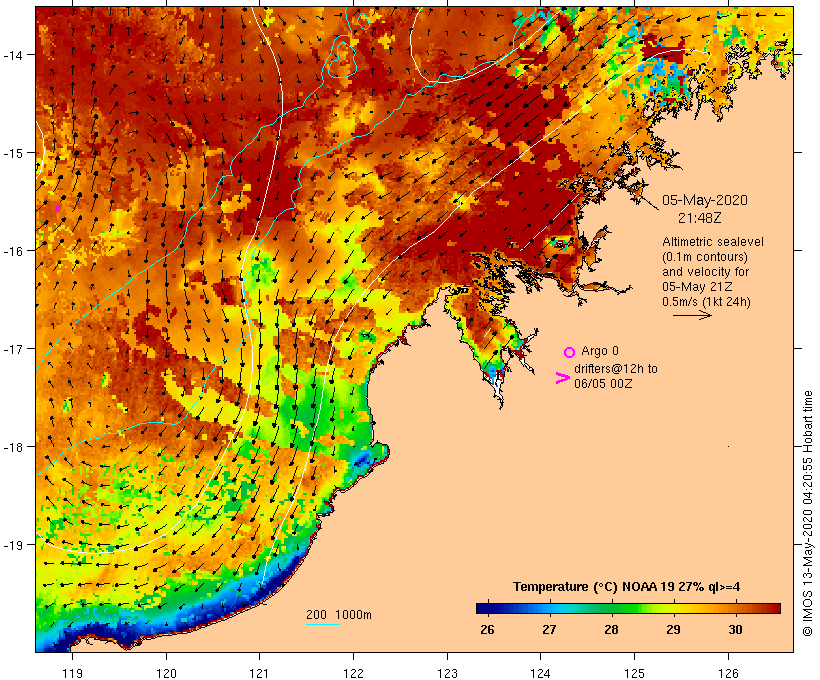Viewport: 820px width, 680px height.
Task: Click the green 28°C region of the colorbar
Action: click(x=611, y=608)
